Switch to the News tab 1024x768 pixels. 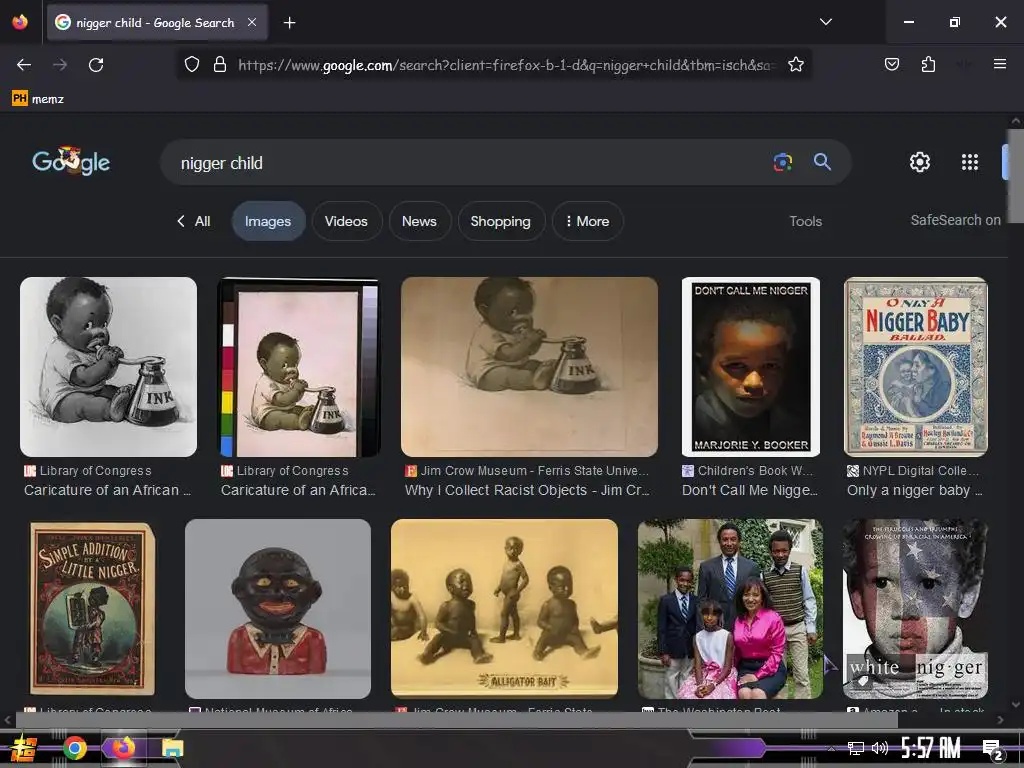point(419,221)
